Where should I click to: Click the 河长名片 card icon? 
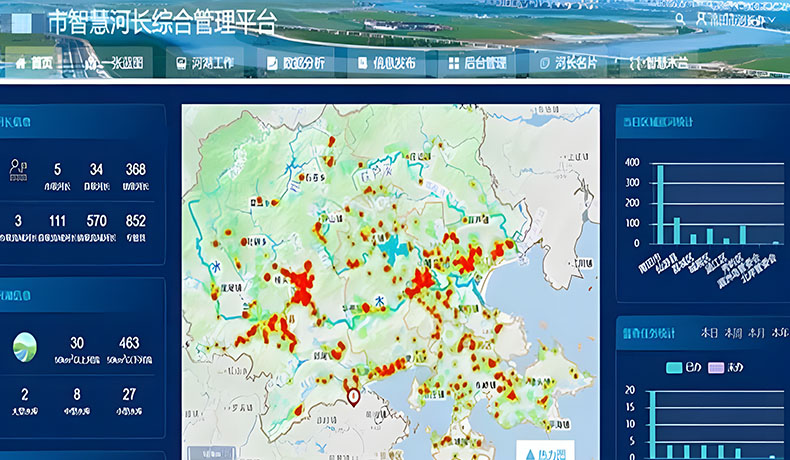[x=545, y=63]
